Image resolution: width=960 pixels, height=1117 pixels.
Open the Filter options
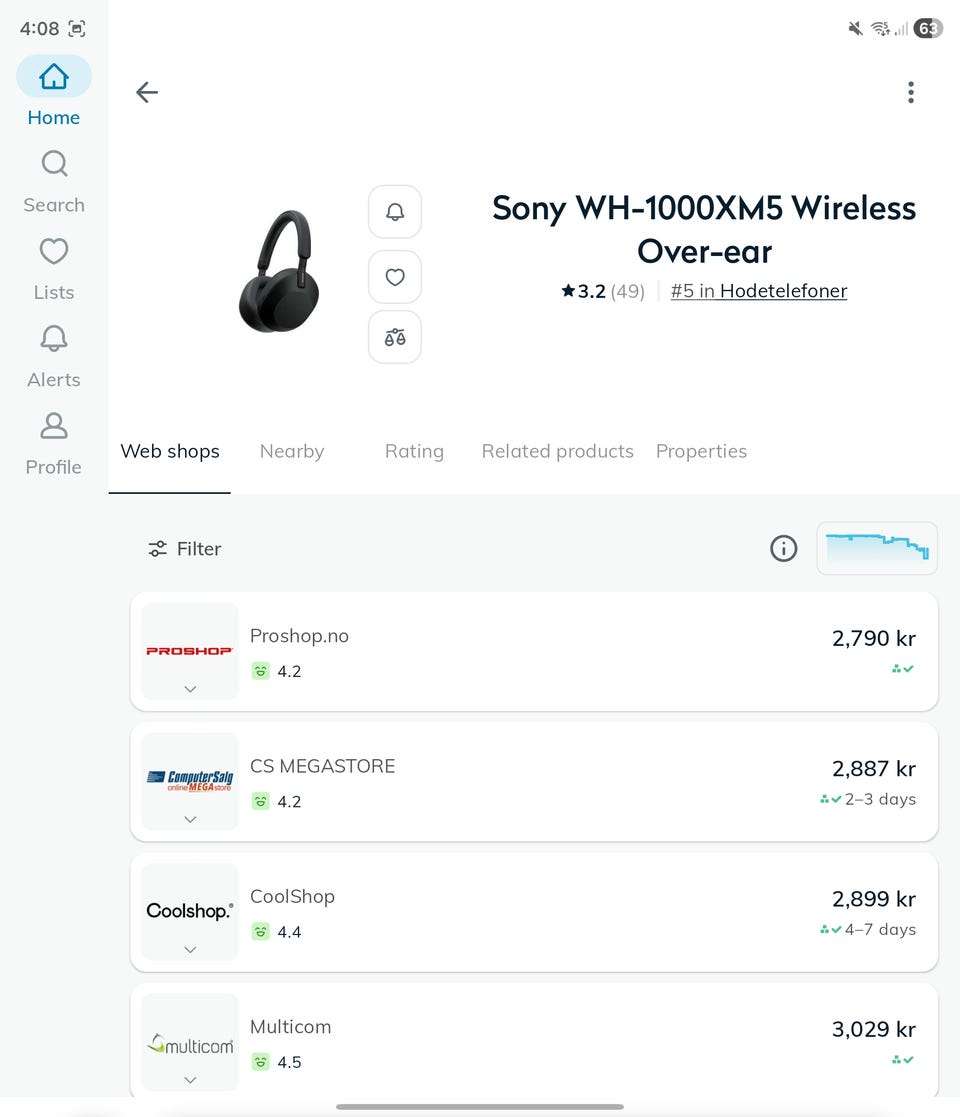[185, 548]
